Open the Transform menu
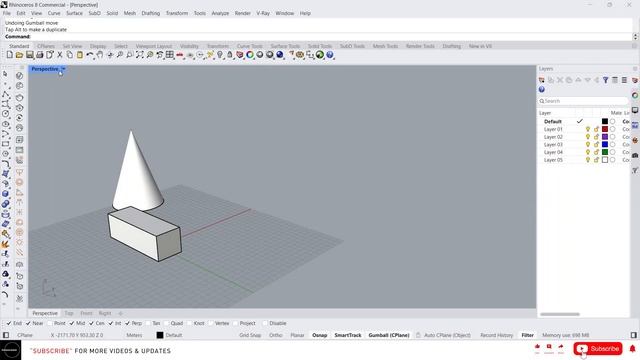 click(177, 13)
